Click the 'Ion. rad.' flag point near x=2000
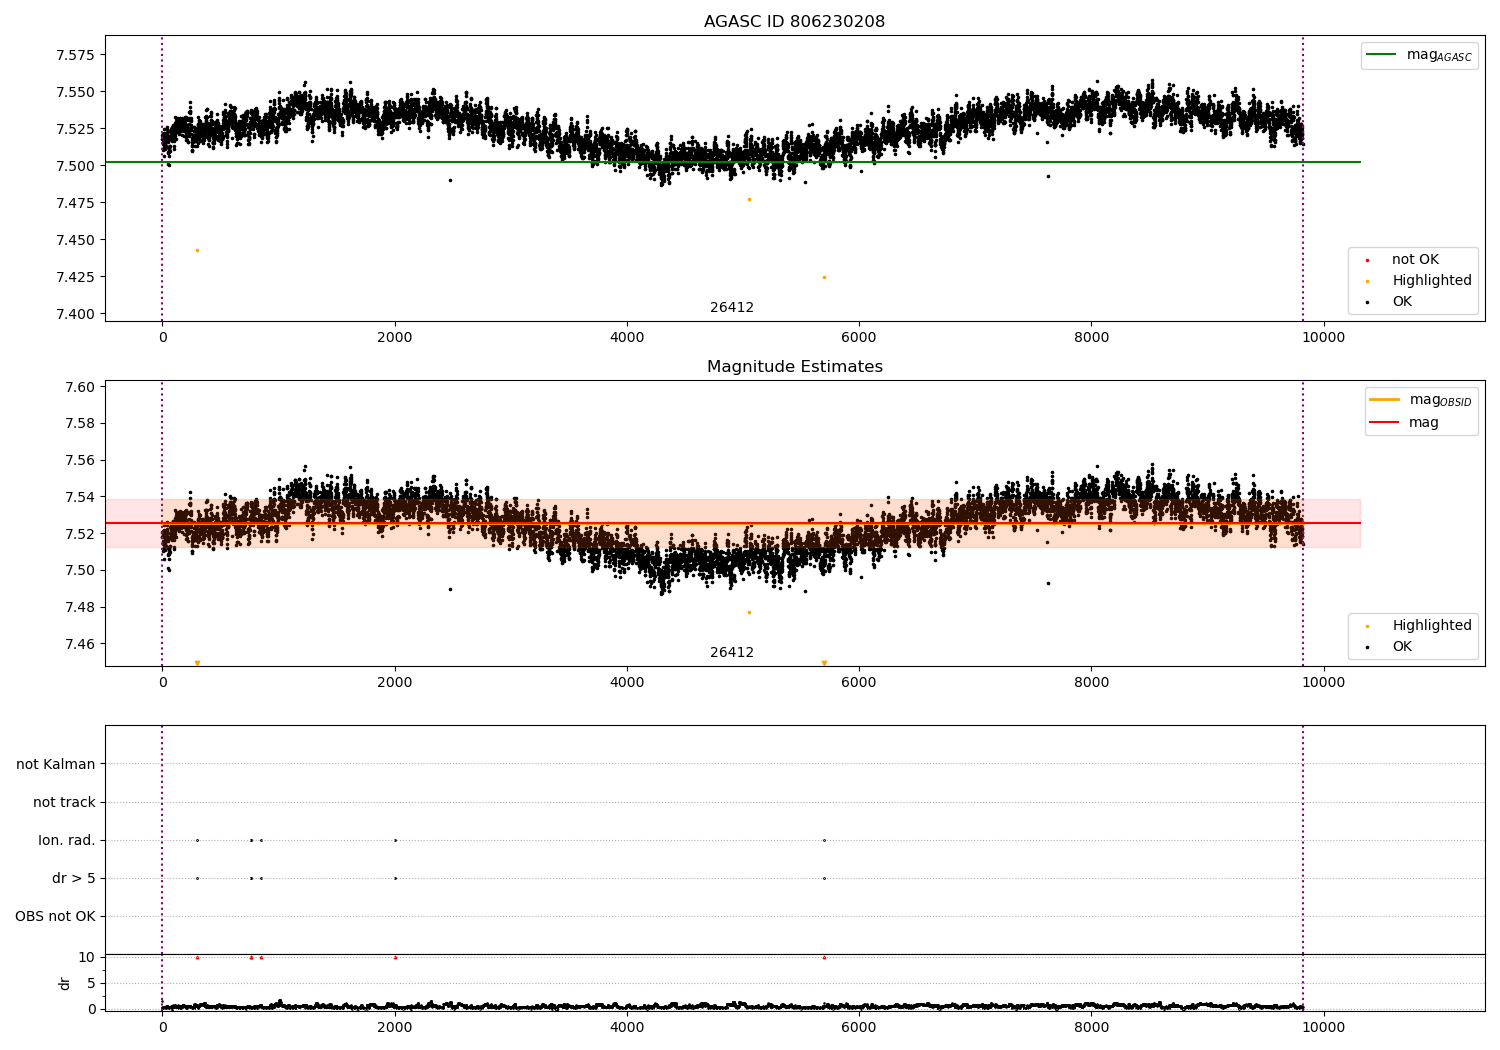The image size is (1500, 1050). coord(395,840)
